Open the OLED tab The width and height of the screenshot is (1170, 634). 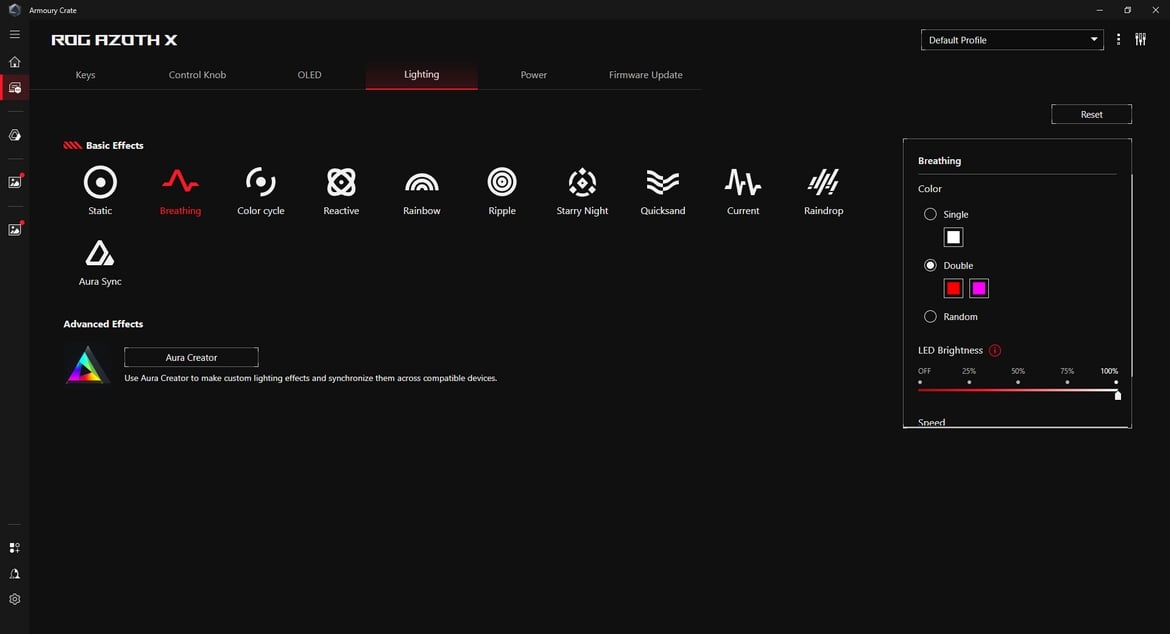point(309,75)
